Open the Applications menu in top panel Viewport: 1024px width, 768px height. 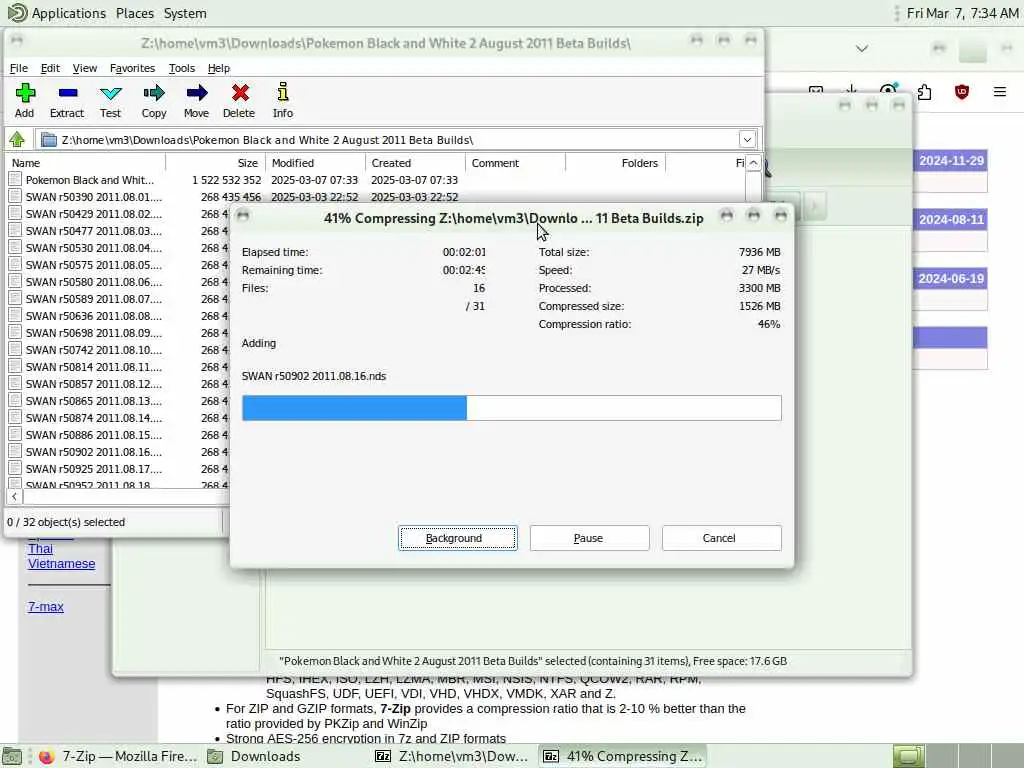[x=69, y=13]
